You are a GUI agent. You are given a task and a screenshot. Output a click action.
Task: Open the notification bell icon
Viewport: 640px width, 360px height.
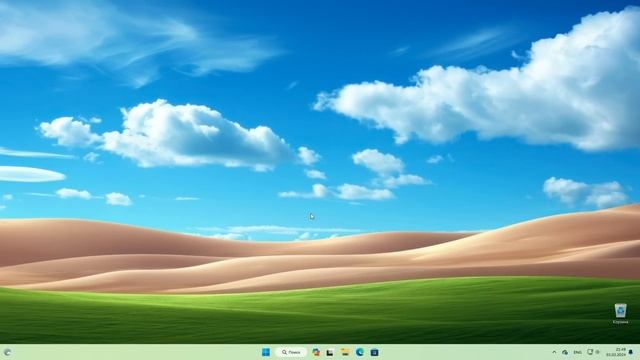tap(631, 352)
